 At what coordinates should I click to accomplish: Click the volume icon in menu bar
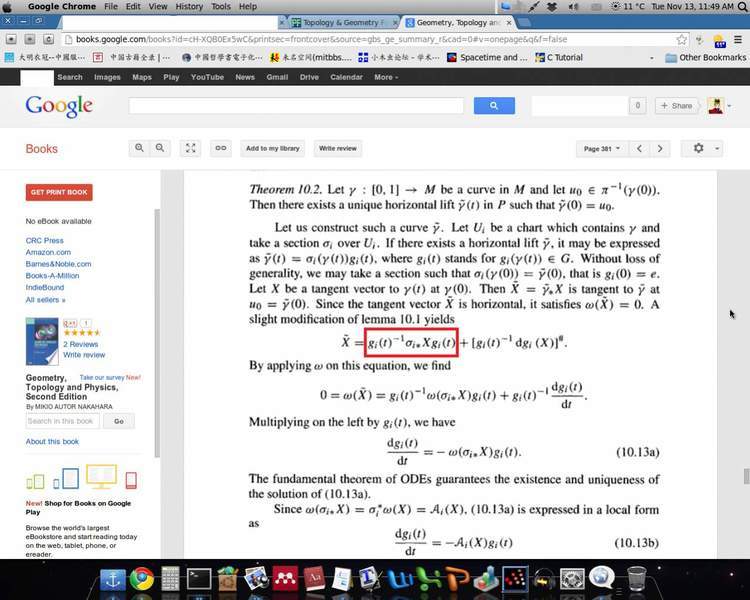574,6
